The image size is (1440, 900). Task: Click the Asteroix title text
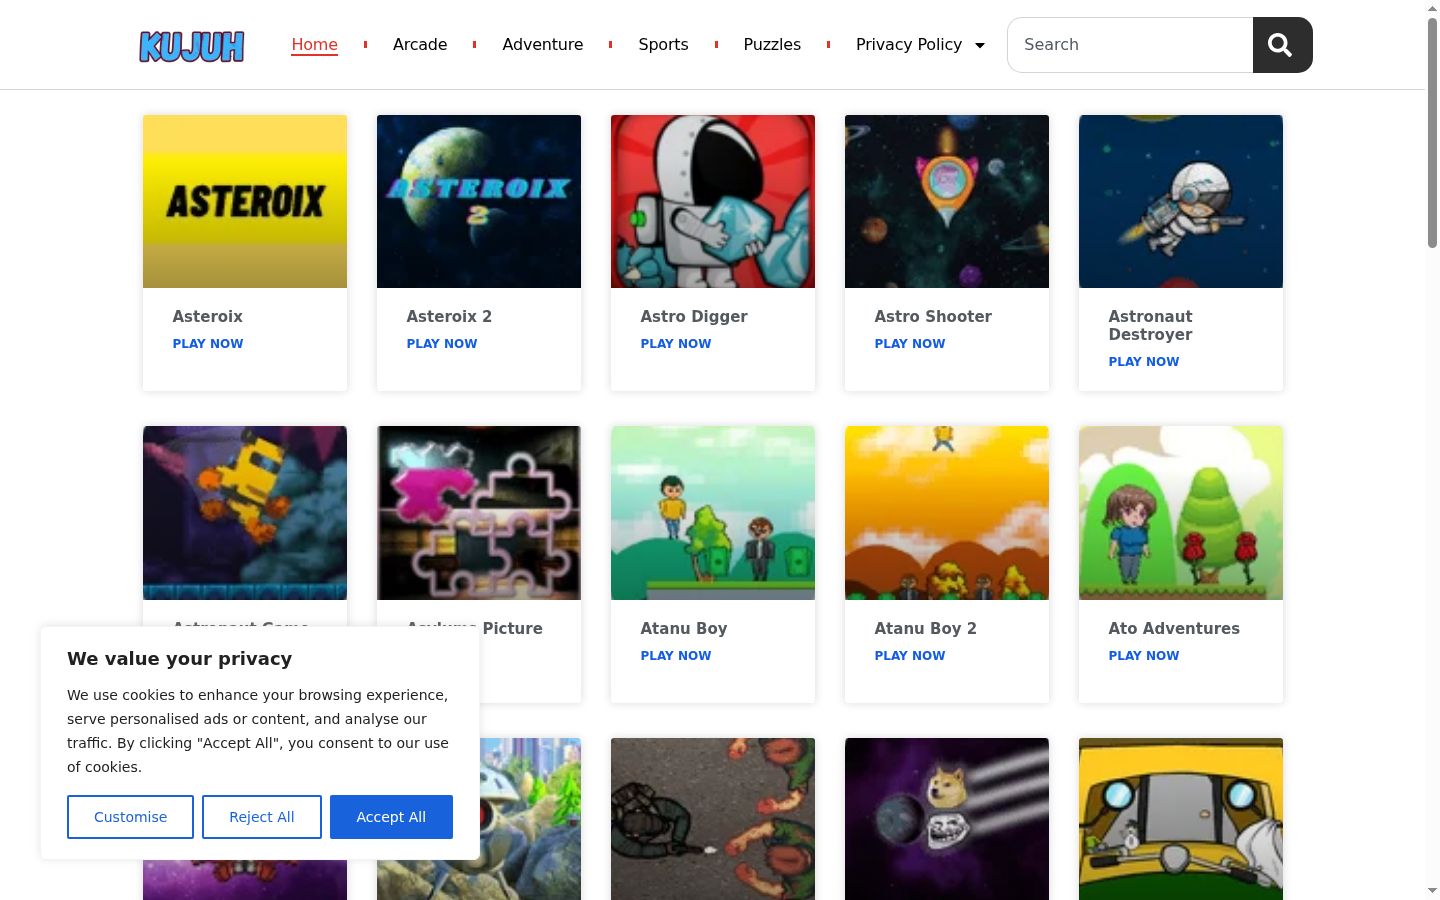pos(207,316)
